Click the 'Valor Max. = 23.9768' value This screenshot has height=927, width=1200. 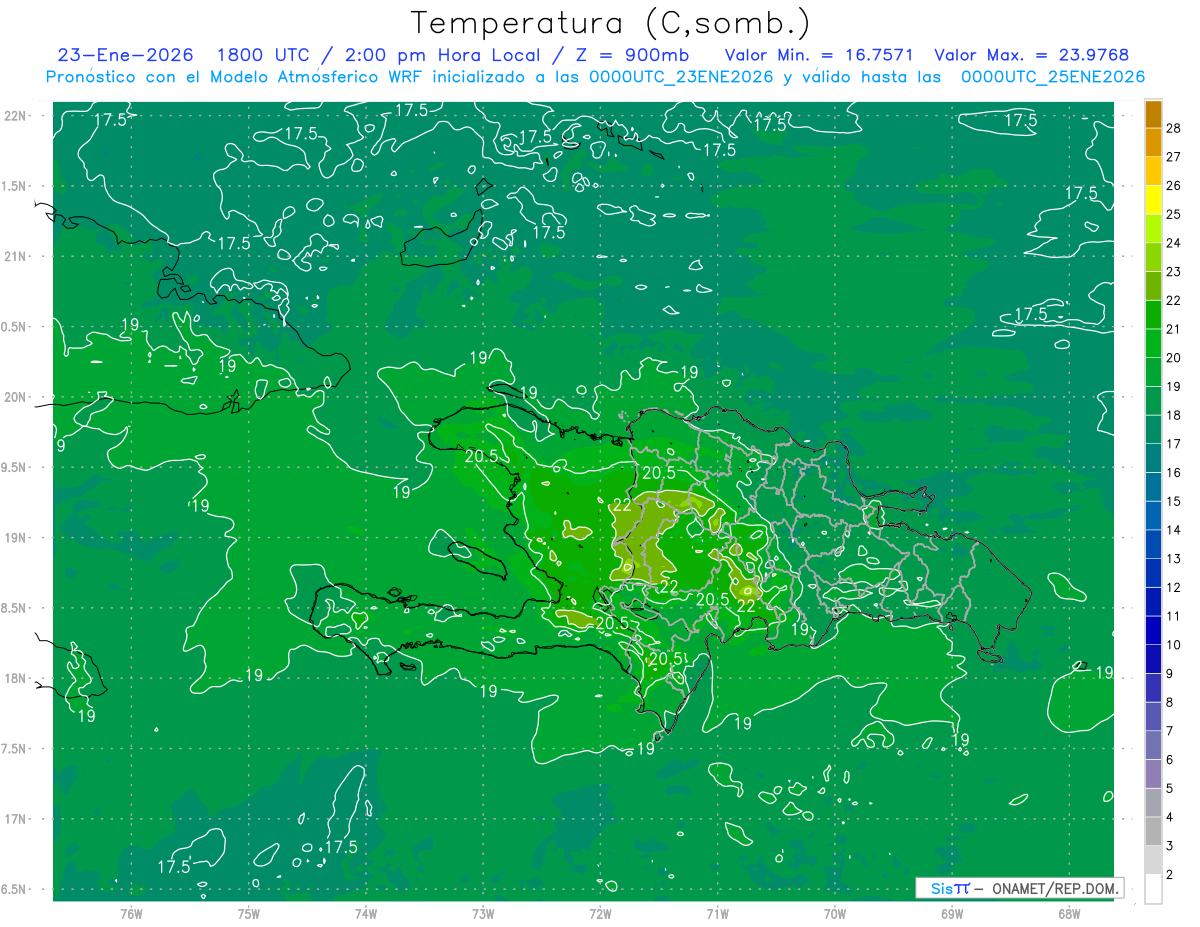[1032, 55]
